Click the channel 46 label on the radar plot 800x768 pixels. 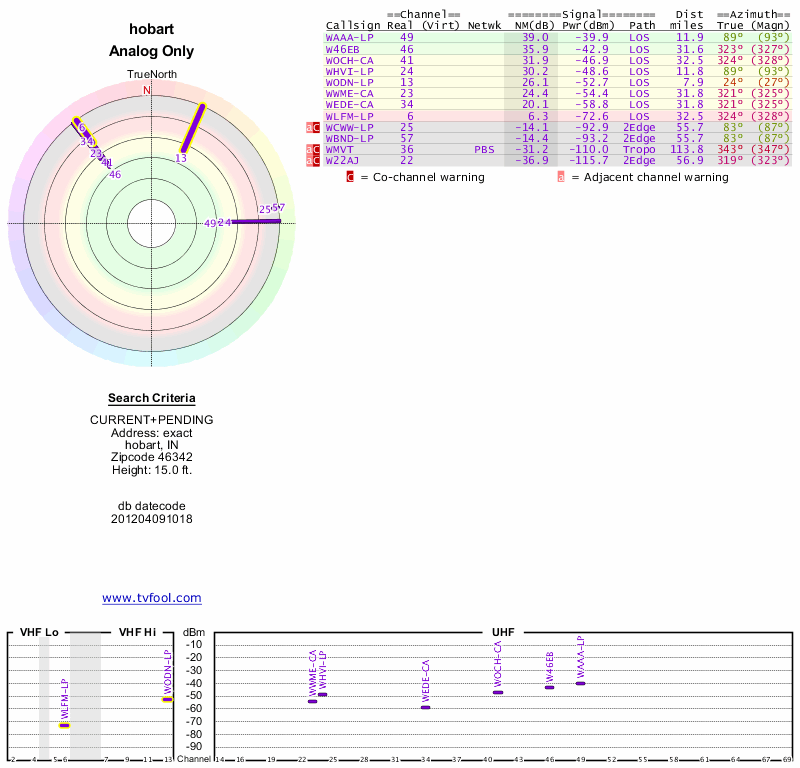pos(115,175)
